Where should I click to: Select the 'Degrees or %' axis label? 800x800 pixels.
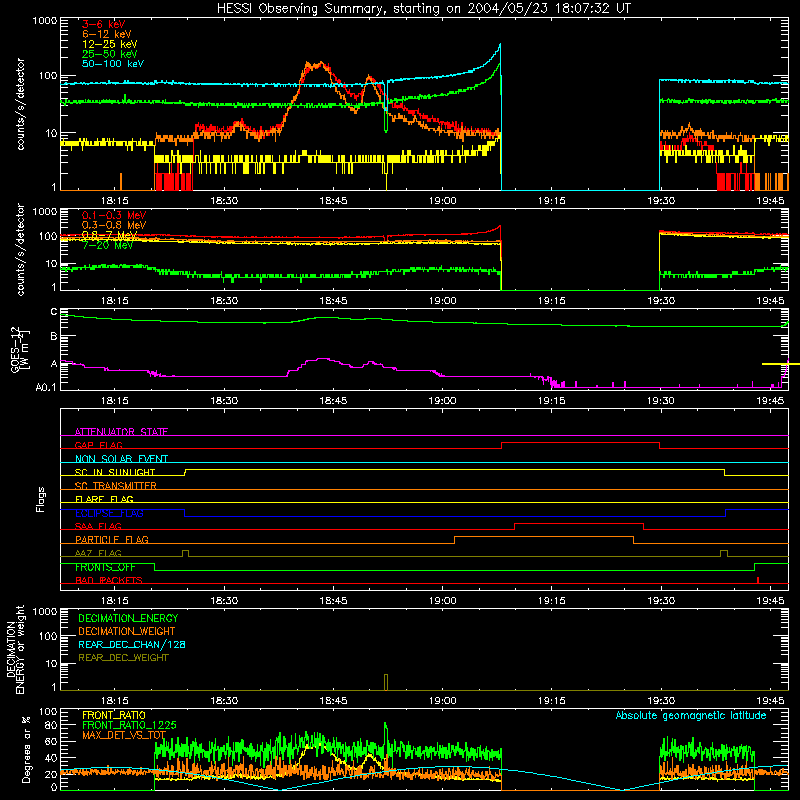(26, 749)
